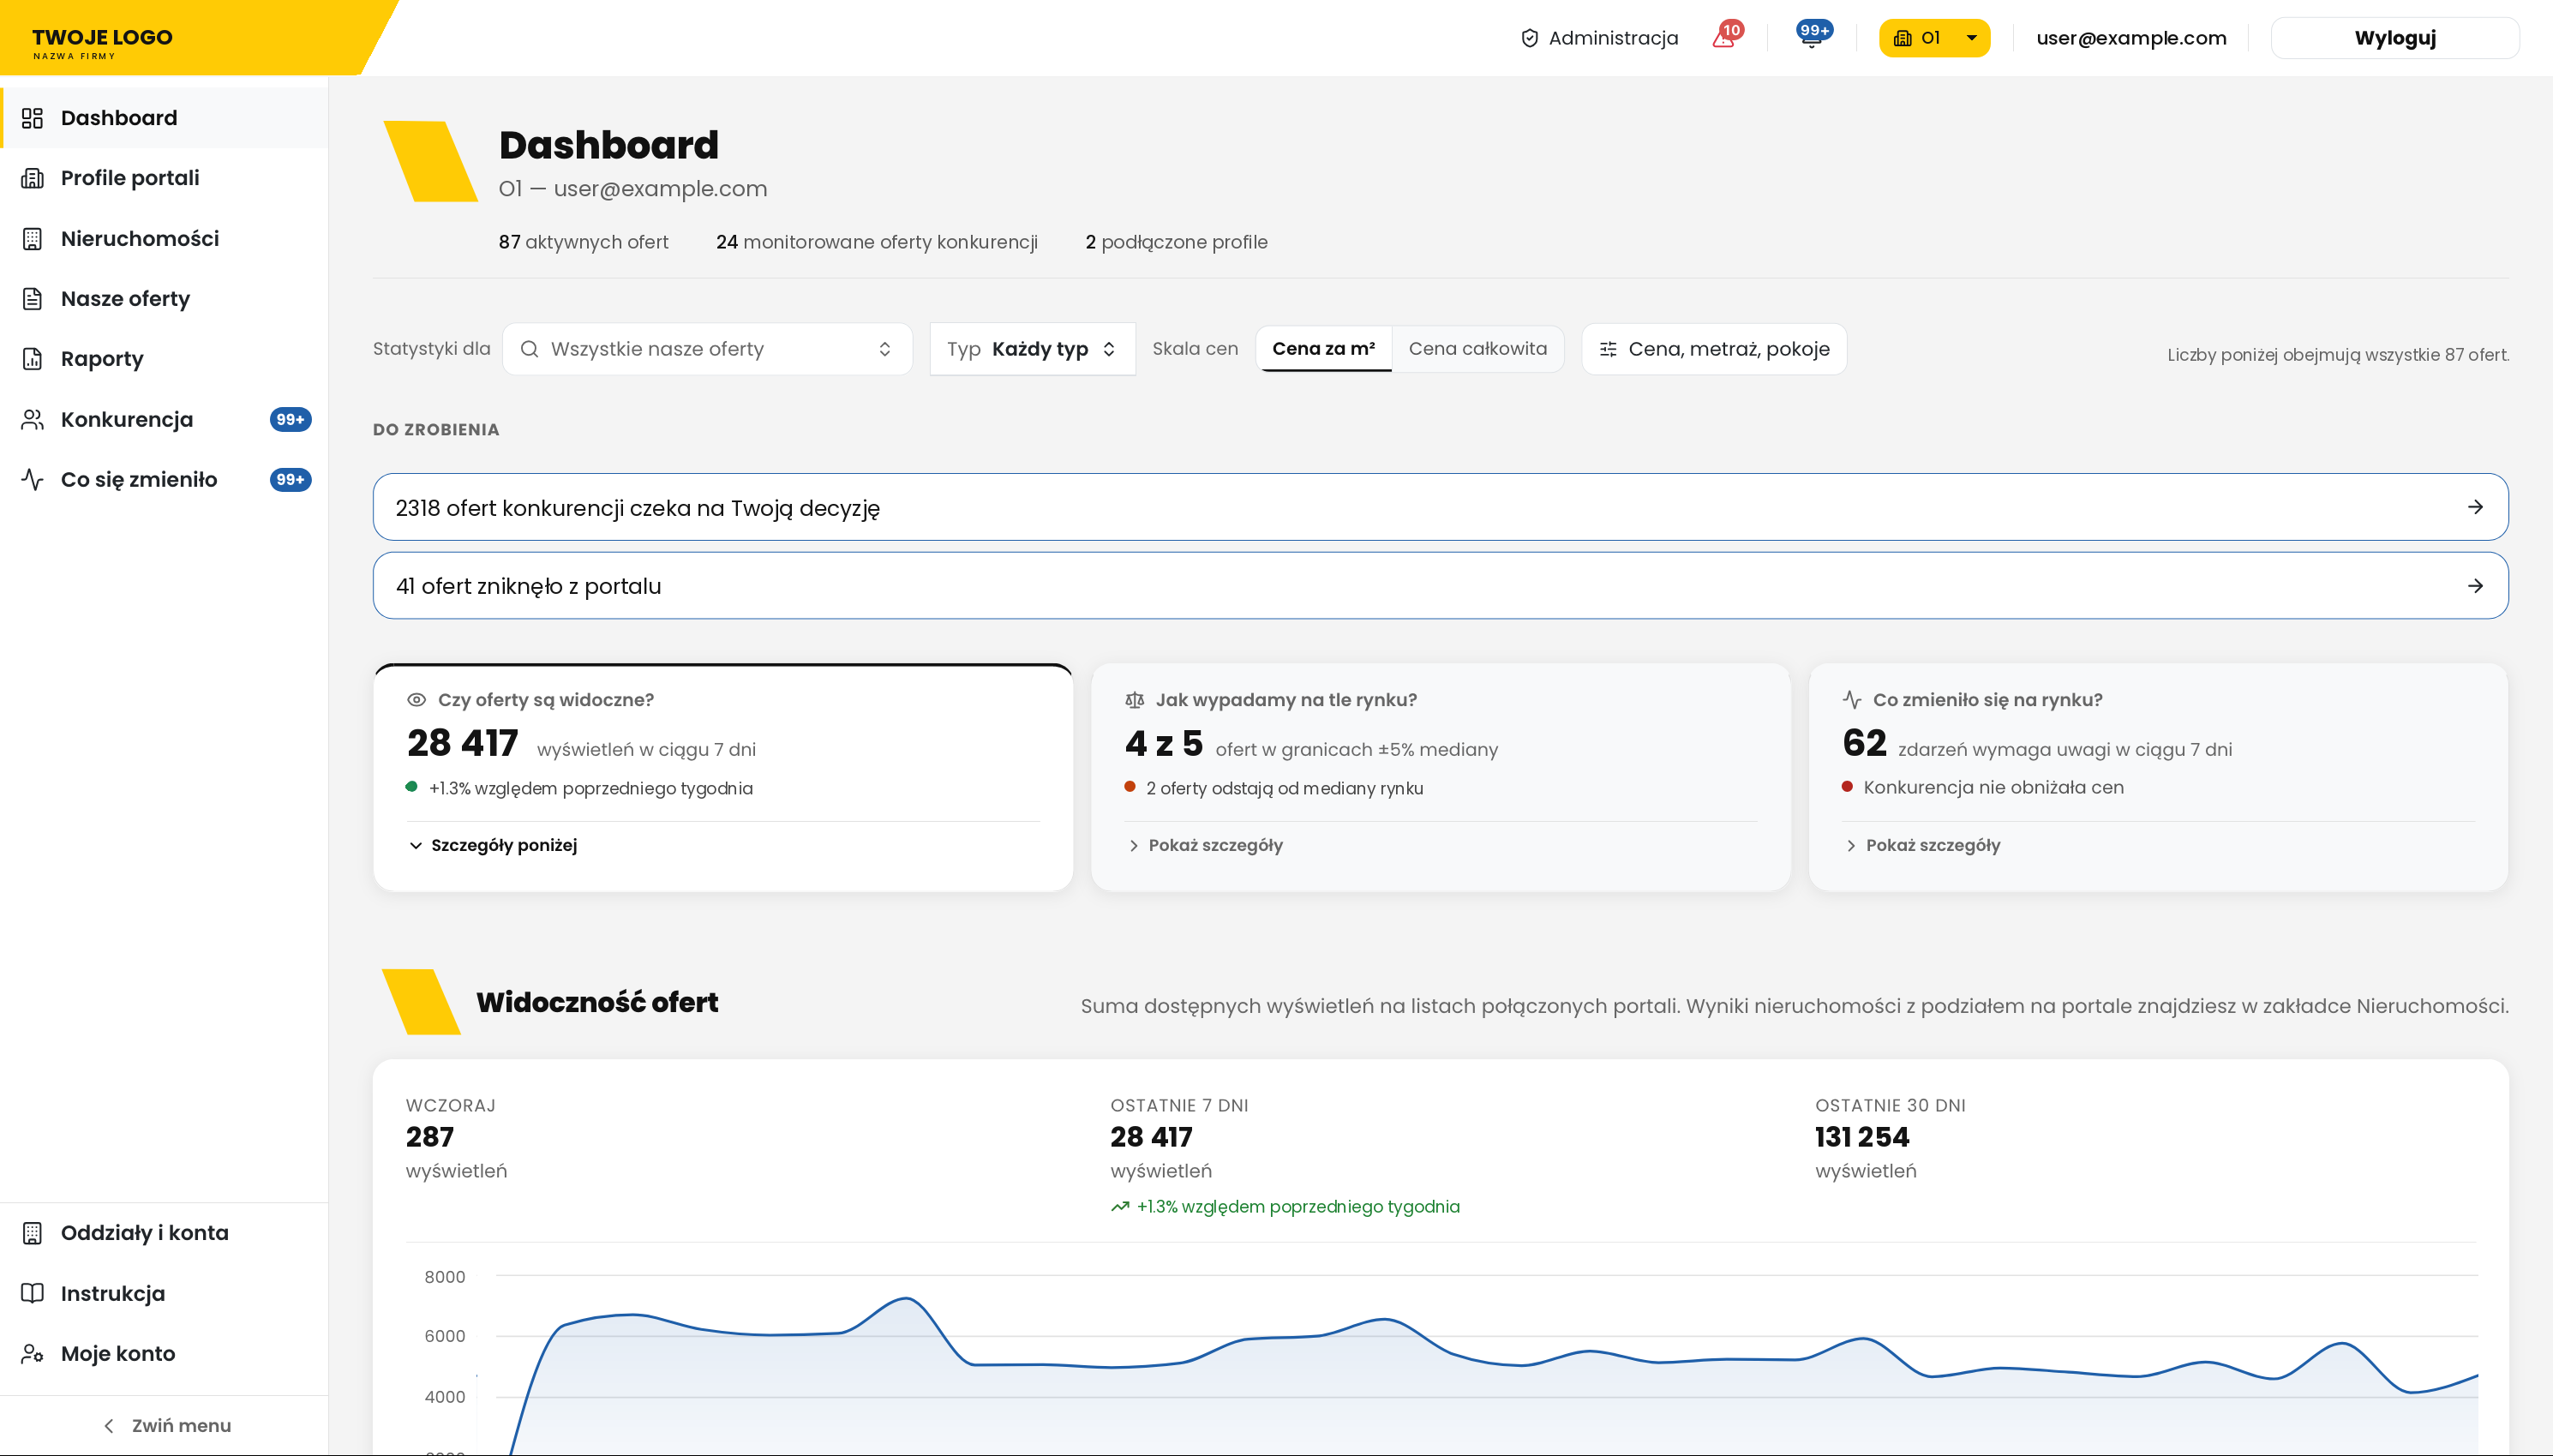The width and height of the screenshot is (2553, 1456).
Task: Open the Typ Każdy typ dropdown
Action: 1032,349
